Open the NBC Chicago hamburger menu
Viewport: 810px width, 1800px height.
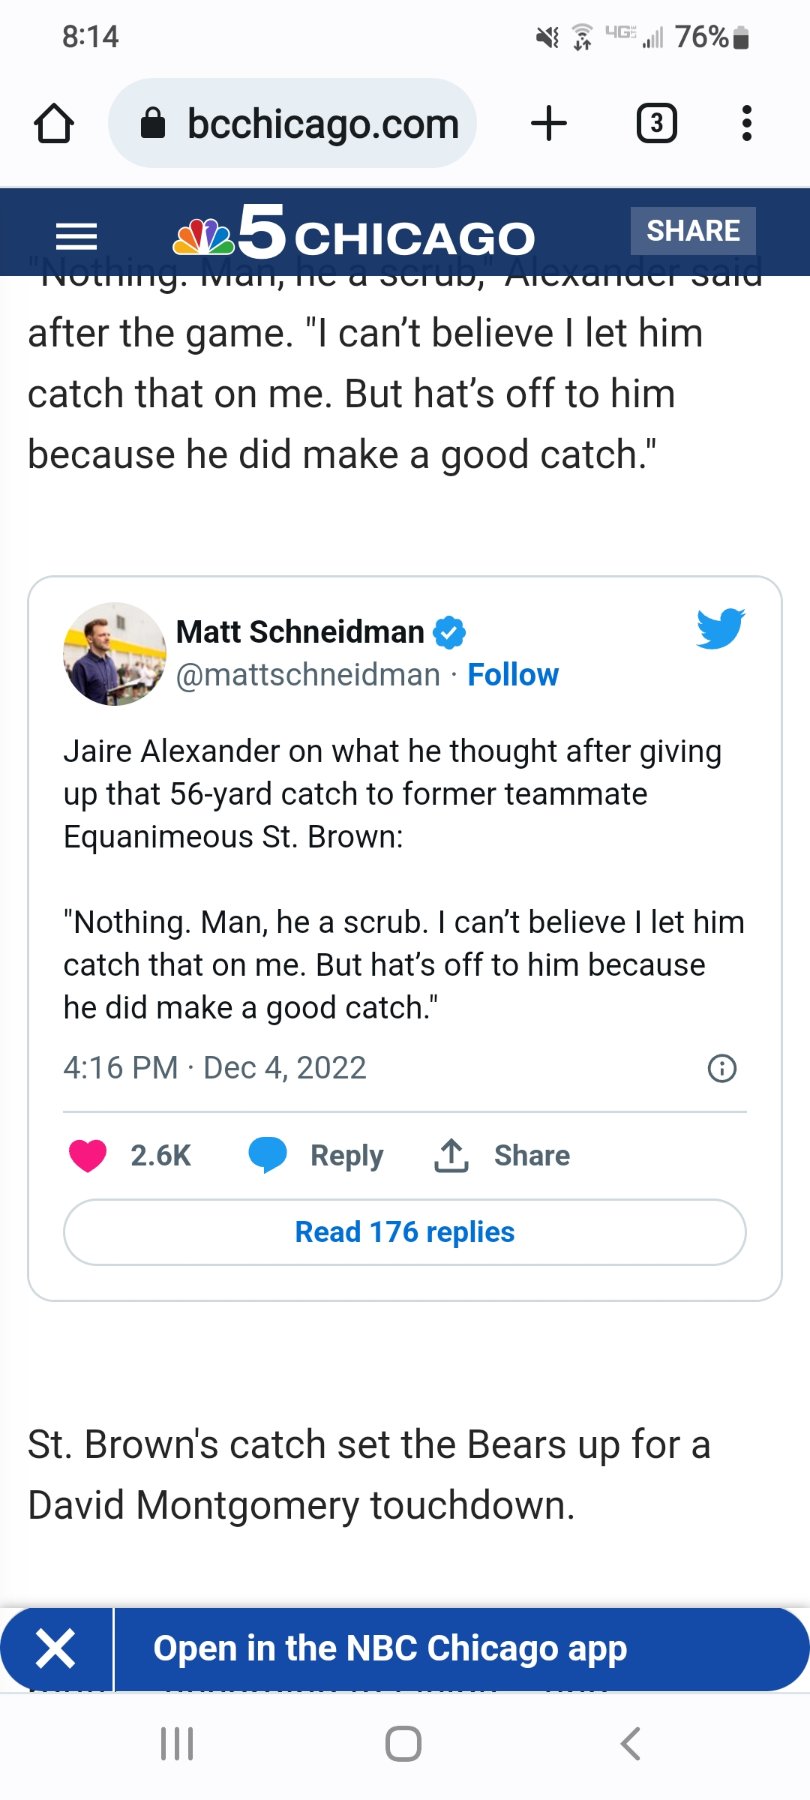pyautogui.click(x=76, y=237)
